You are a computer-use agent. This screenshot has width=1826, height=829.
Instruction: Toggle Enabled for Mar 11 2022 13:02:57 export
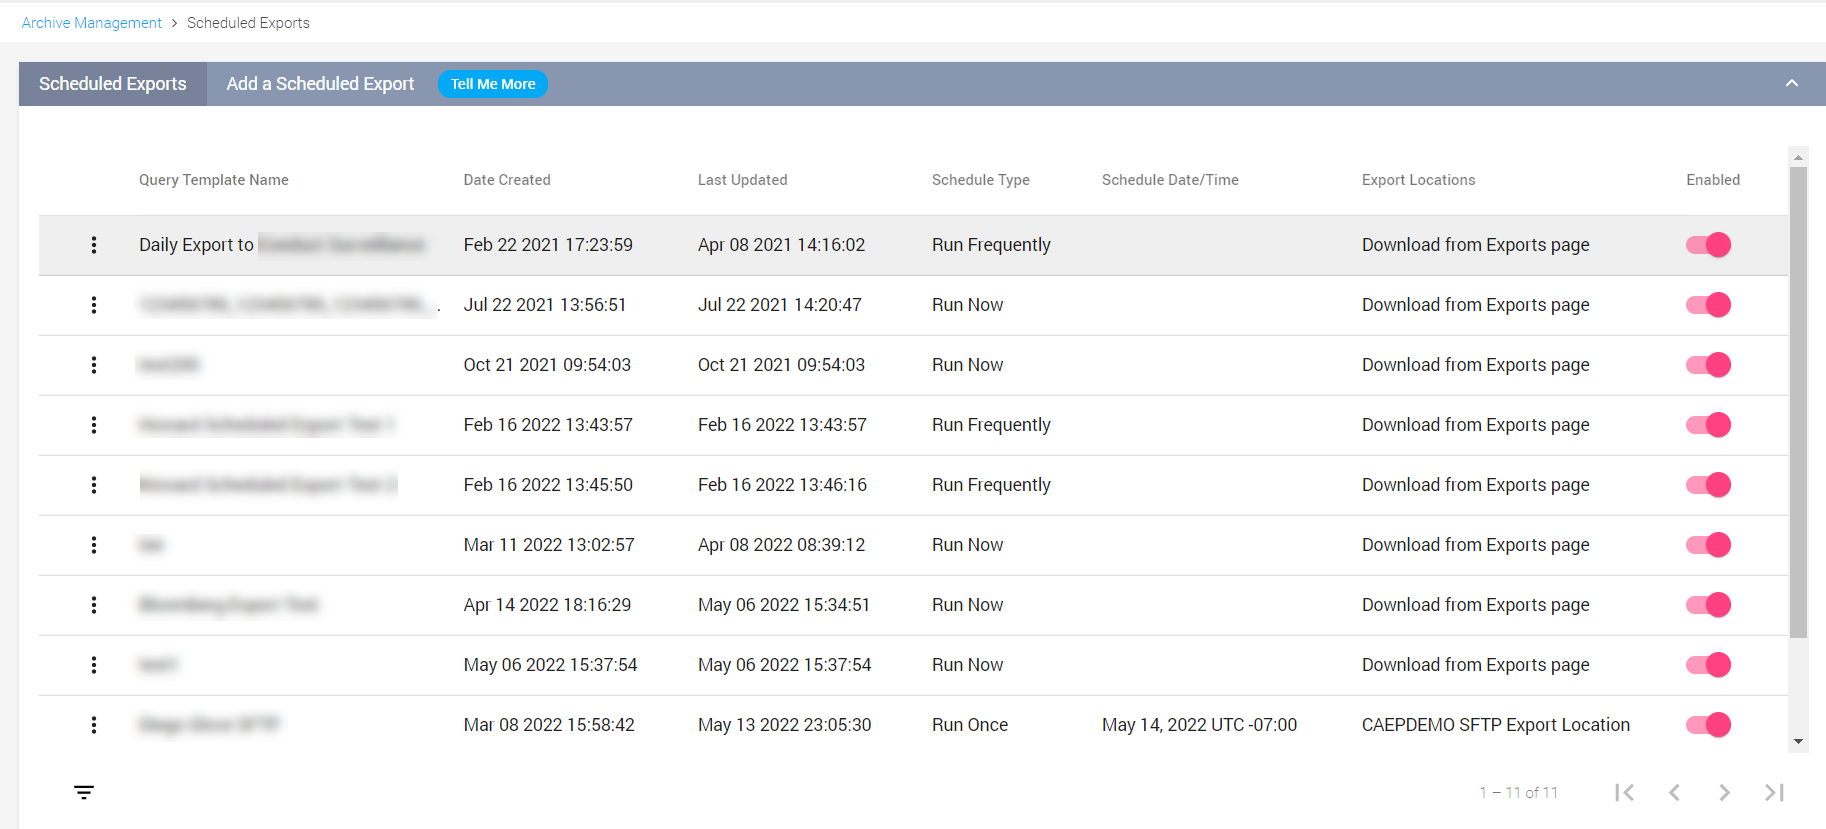(1708, 545)
